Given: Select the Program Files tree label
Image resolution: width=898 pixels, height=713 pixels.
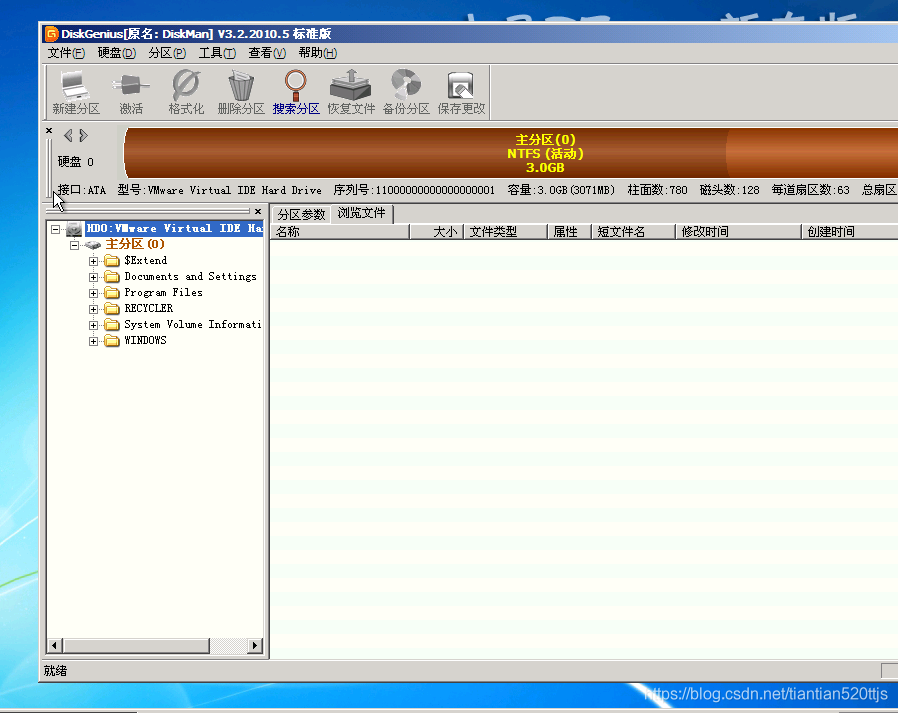Looking at the screenshot, I should click(x=164, y=293).
